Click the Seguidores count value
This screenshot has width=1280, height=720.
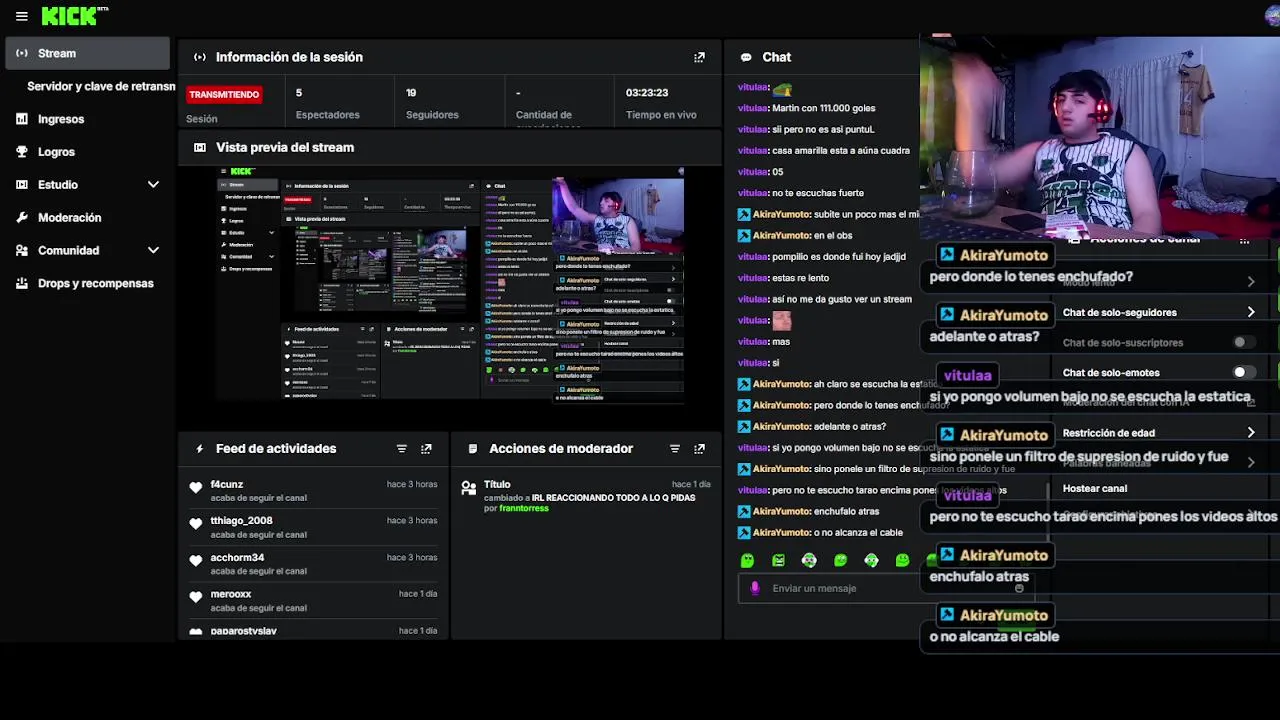point(411,92)
